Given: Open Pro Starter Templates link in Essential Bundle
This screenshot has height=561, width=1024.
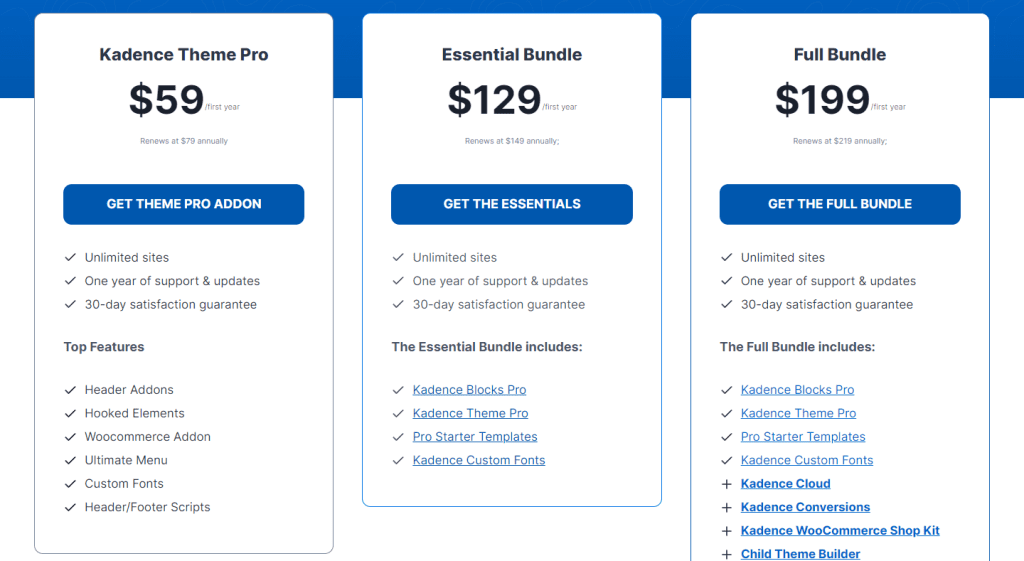Looking at the screenshot, I should pyautogui.click(x=475, y=437).
